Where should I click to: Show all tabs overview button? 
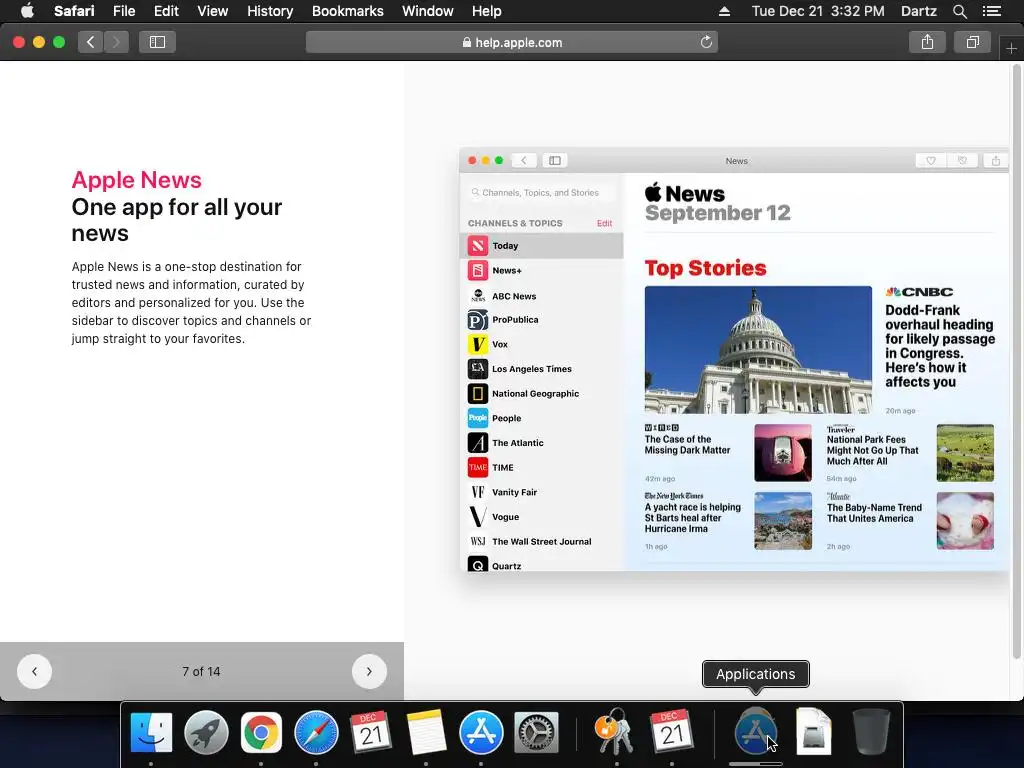pyautogui.click(x=972, y=42)
